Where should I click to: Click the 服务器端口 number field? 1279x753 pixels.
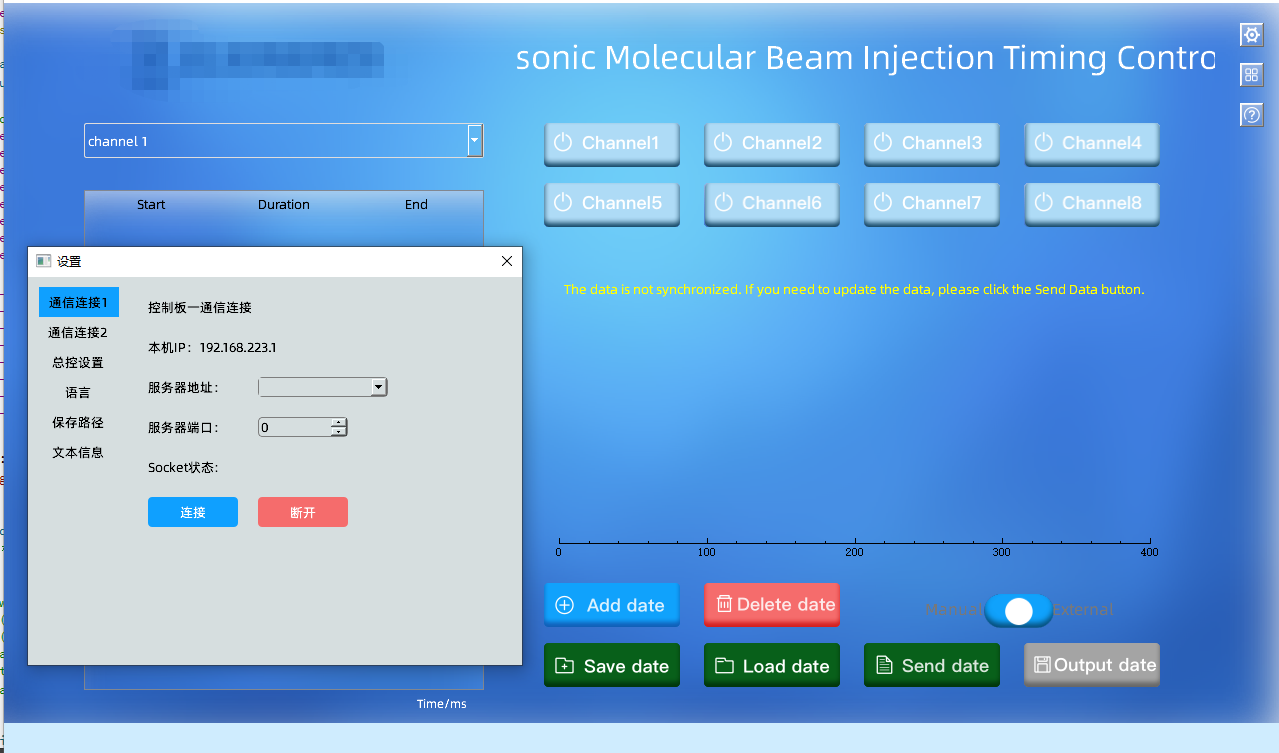pyautogui.click(x=294, y=427)
